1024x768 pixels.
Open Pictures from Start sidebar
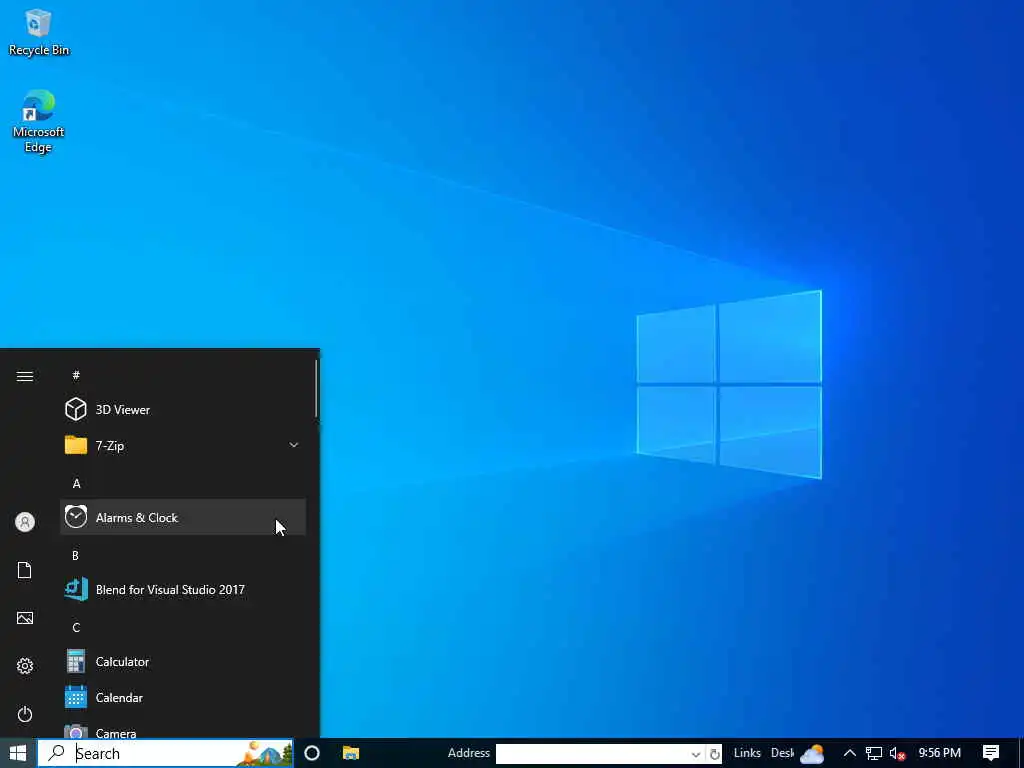[25, 618]
